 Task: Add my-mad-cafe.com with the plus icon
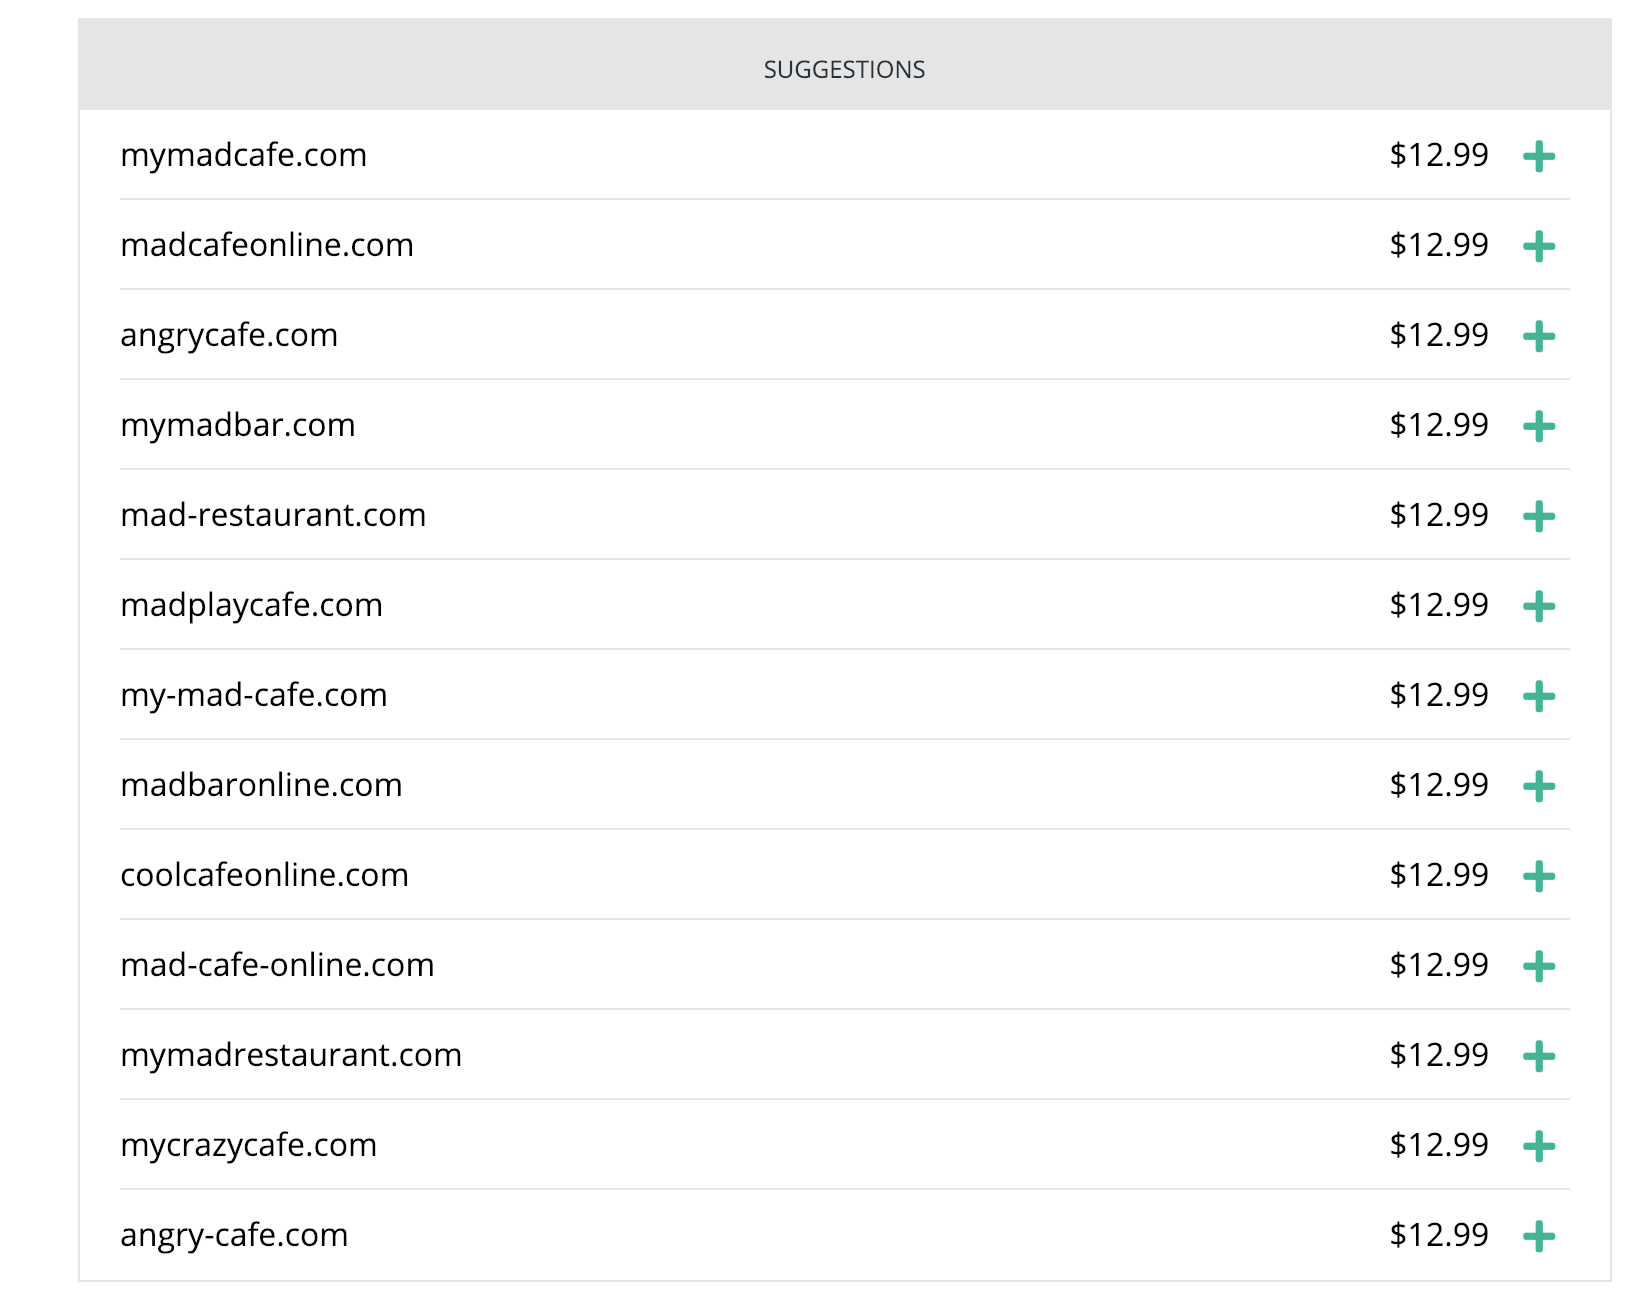(x=1538, y=696)
